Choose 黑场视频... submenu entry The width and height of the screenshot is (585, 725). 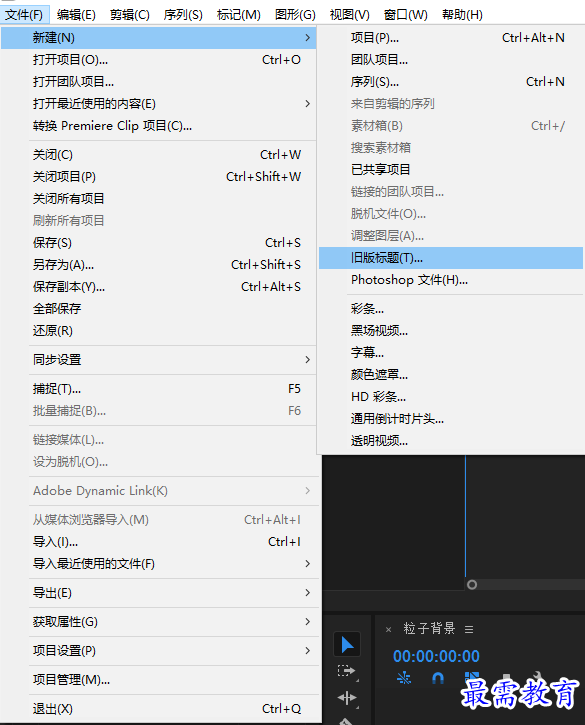[451, 331]
